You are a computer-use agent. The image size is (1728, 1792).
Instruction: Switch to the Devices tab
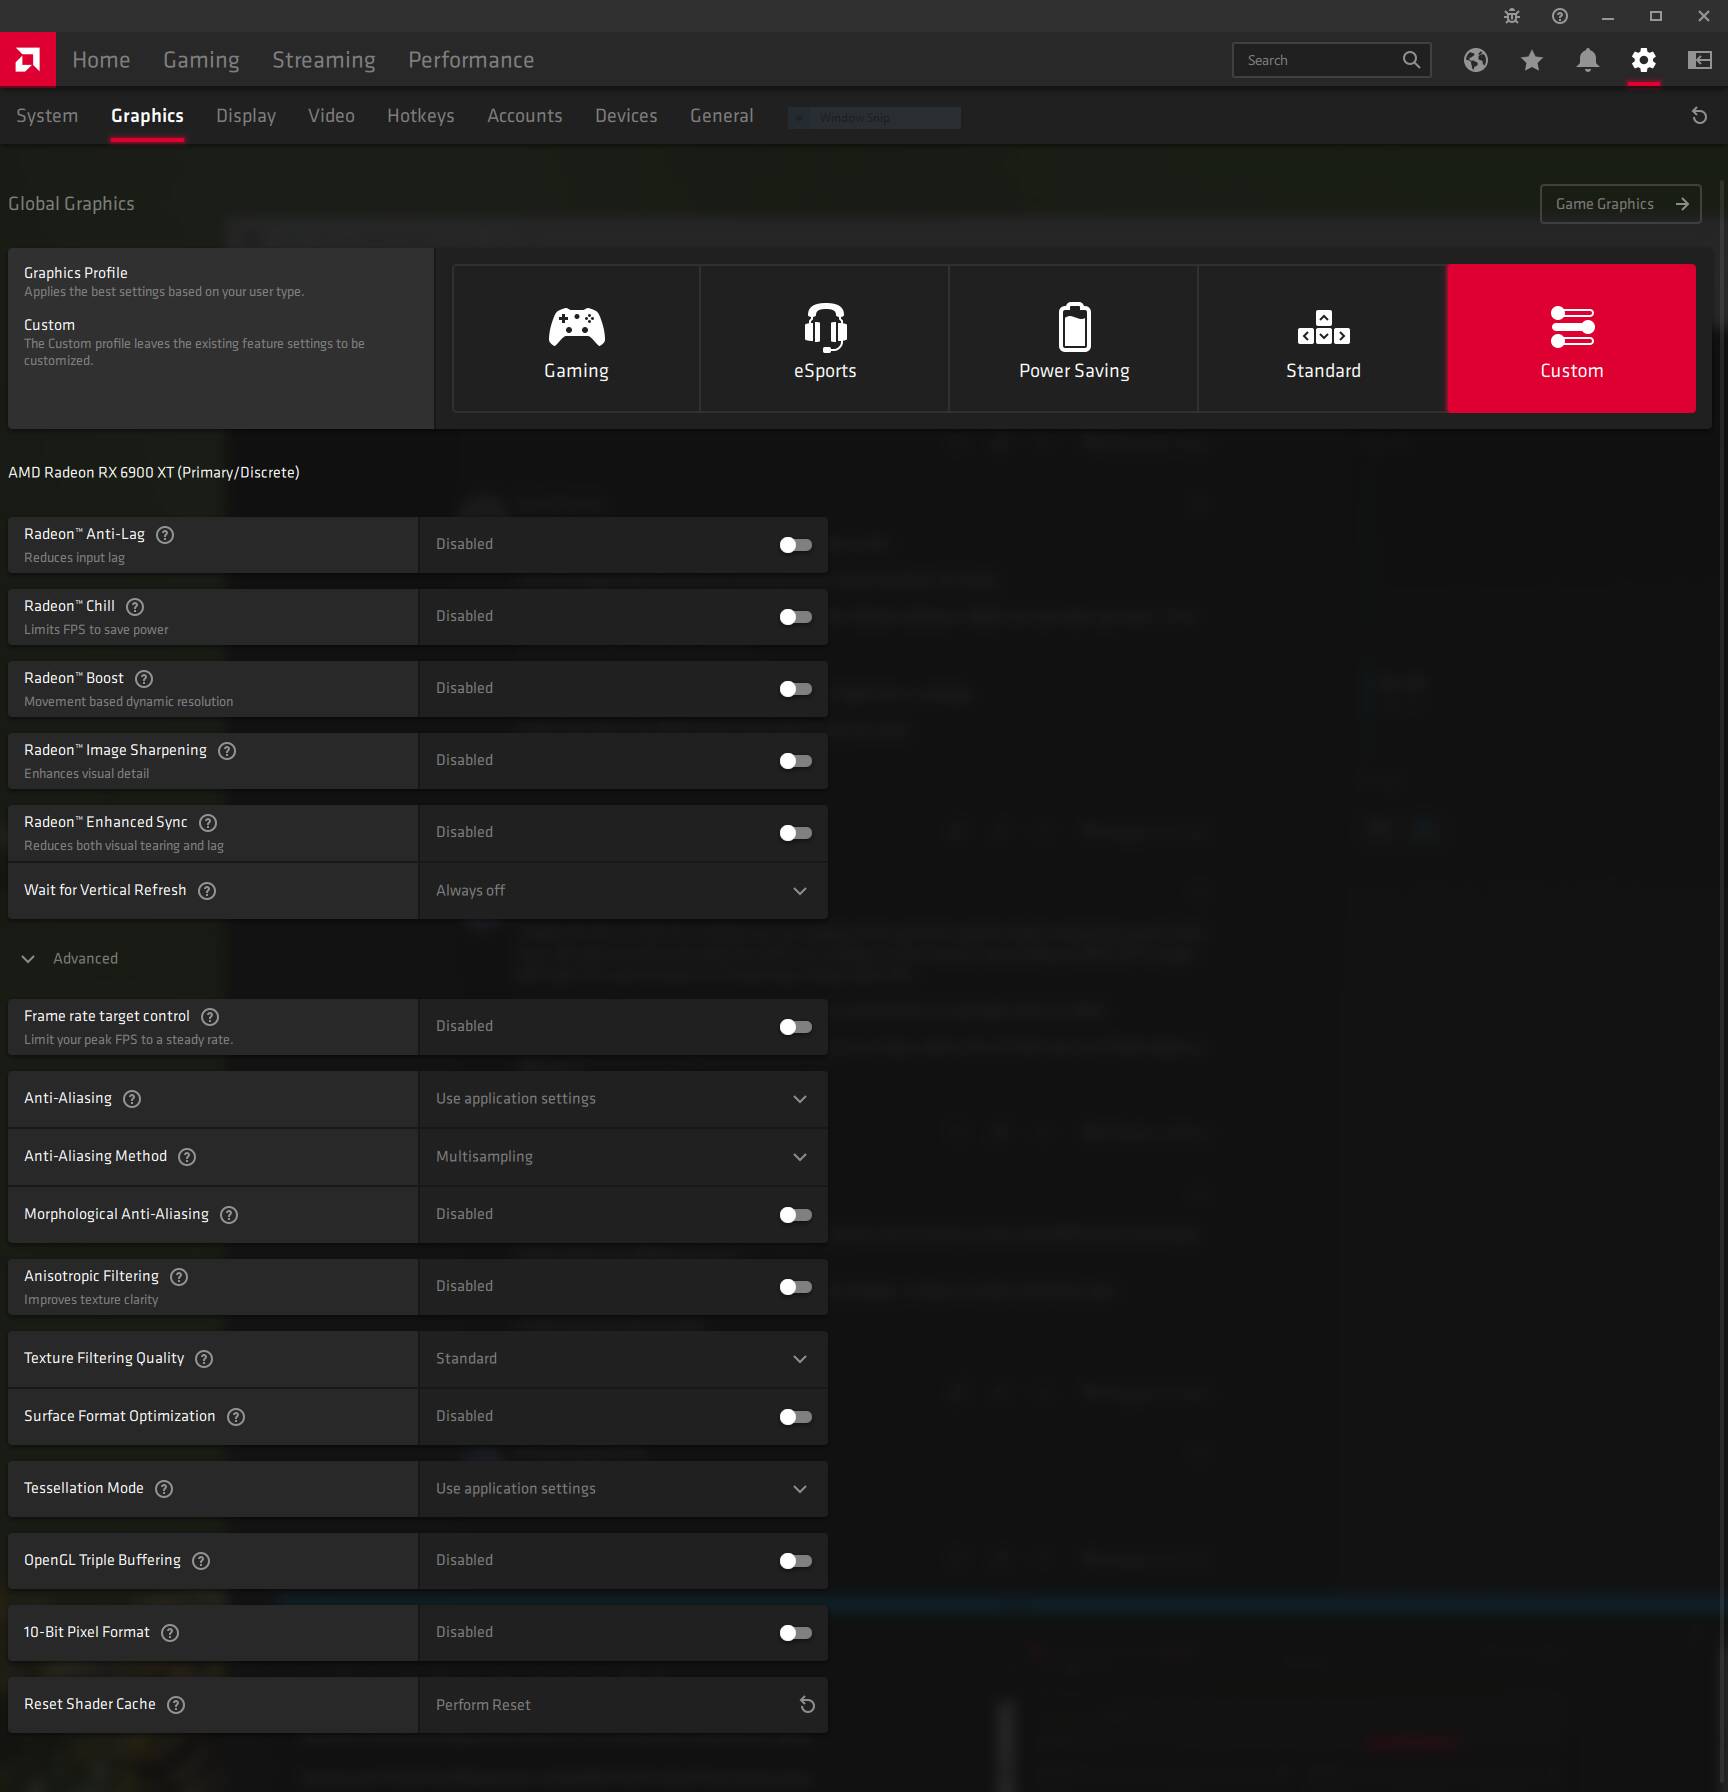[626, 116]
